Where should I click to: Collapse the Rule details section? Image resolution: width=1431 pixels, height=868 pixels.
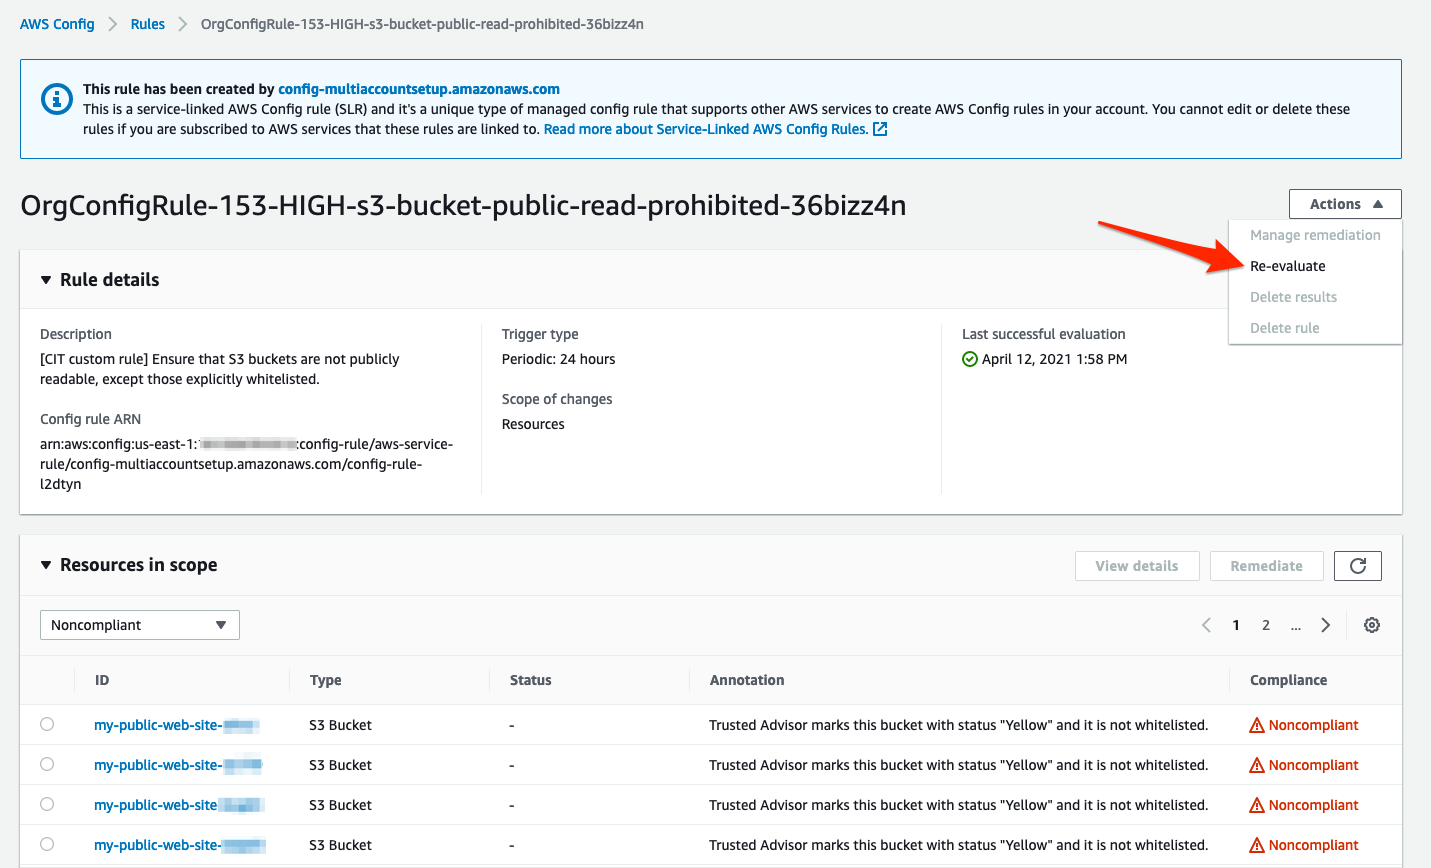point(46,280)
